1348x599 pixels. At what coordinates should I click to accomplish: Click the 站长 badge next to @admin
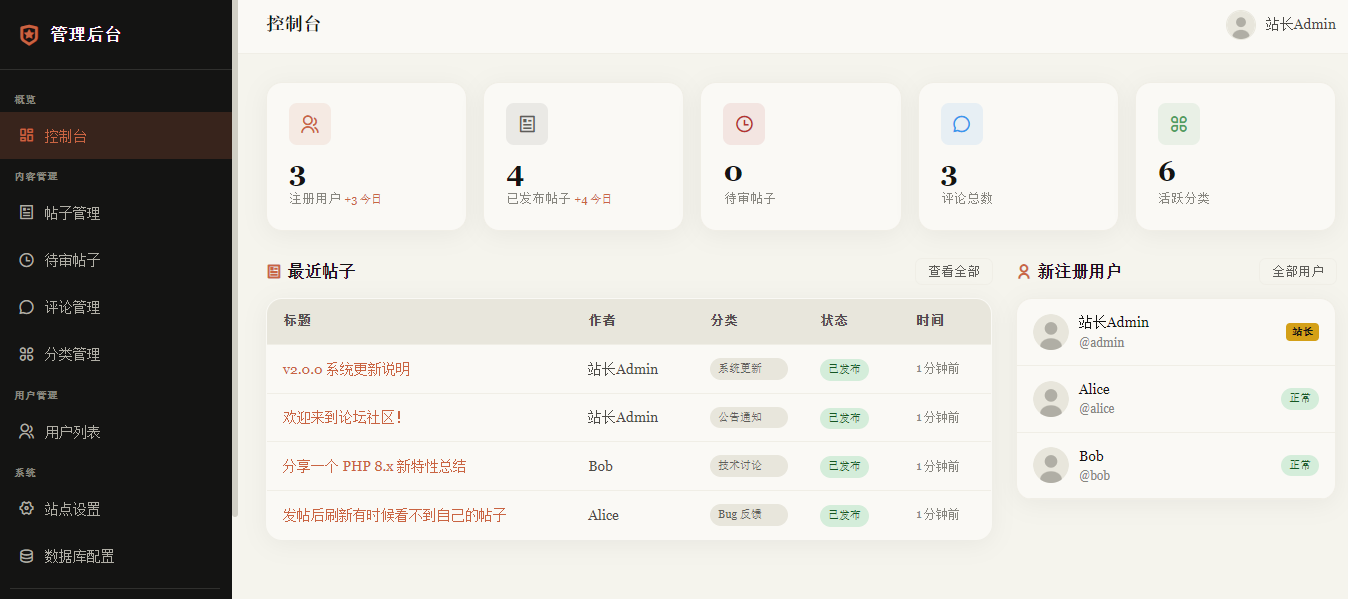1302,332
